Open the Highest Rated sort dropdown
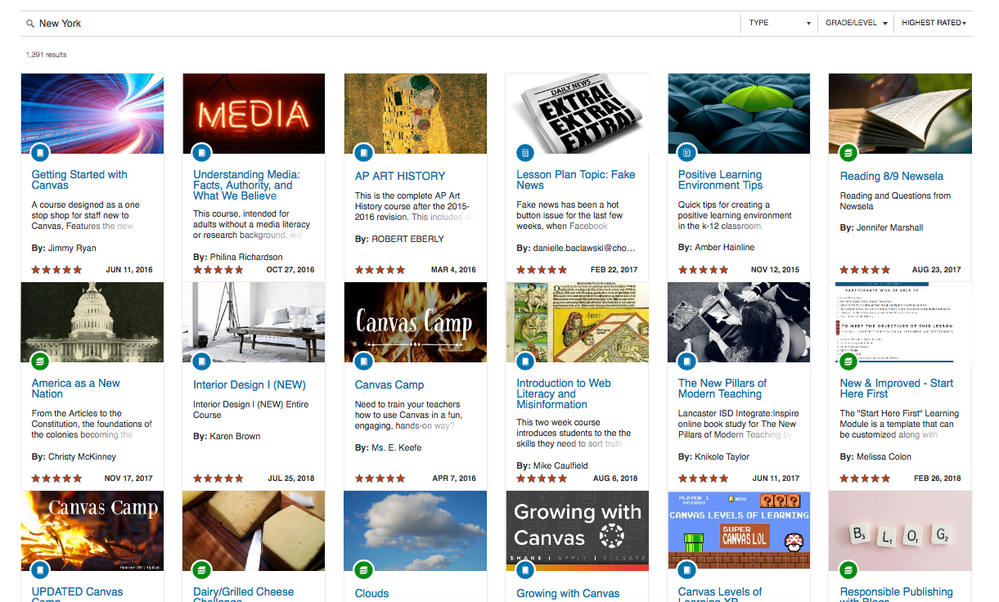The image size is (999, 602). click(933, 23)
